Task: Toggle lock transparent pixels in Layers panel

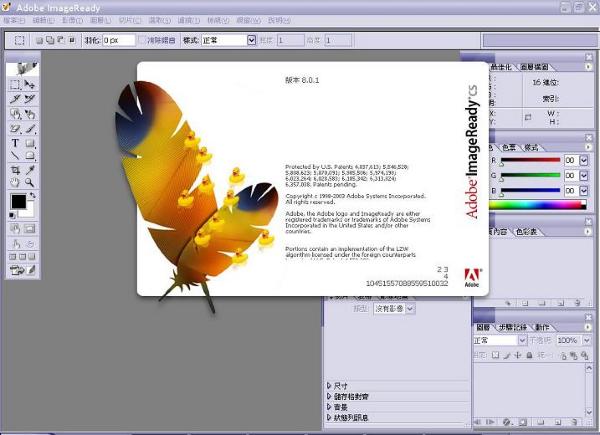Action: [496, 355]
